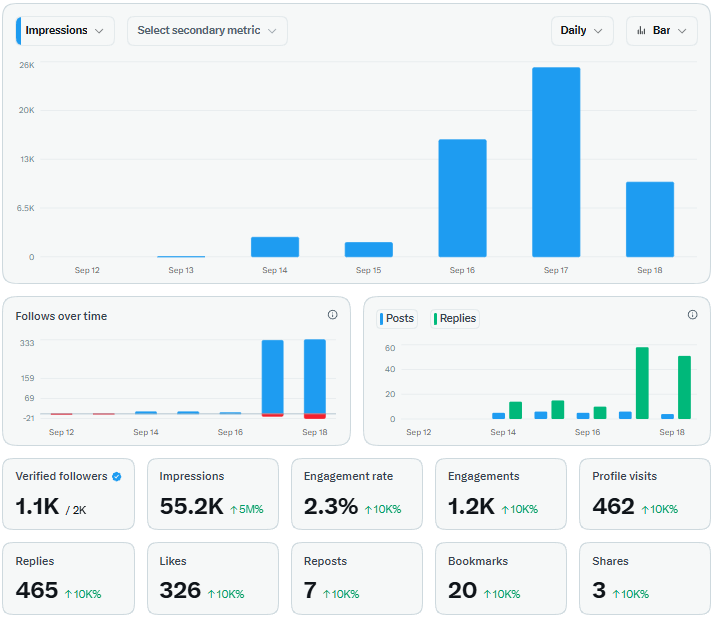717x620 pixels.
Task: Open the Impressions 55.2K card
Action: (213, 494)
